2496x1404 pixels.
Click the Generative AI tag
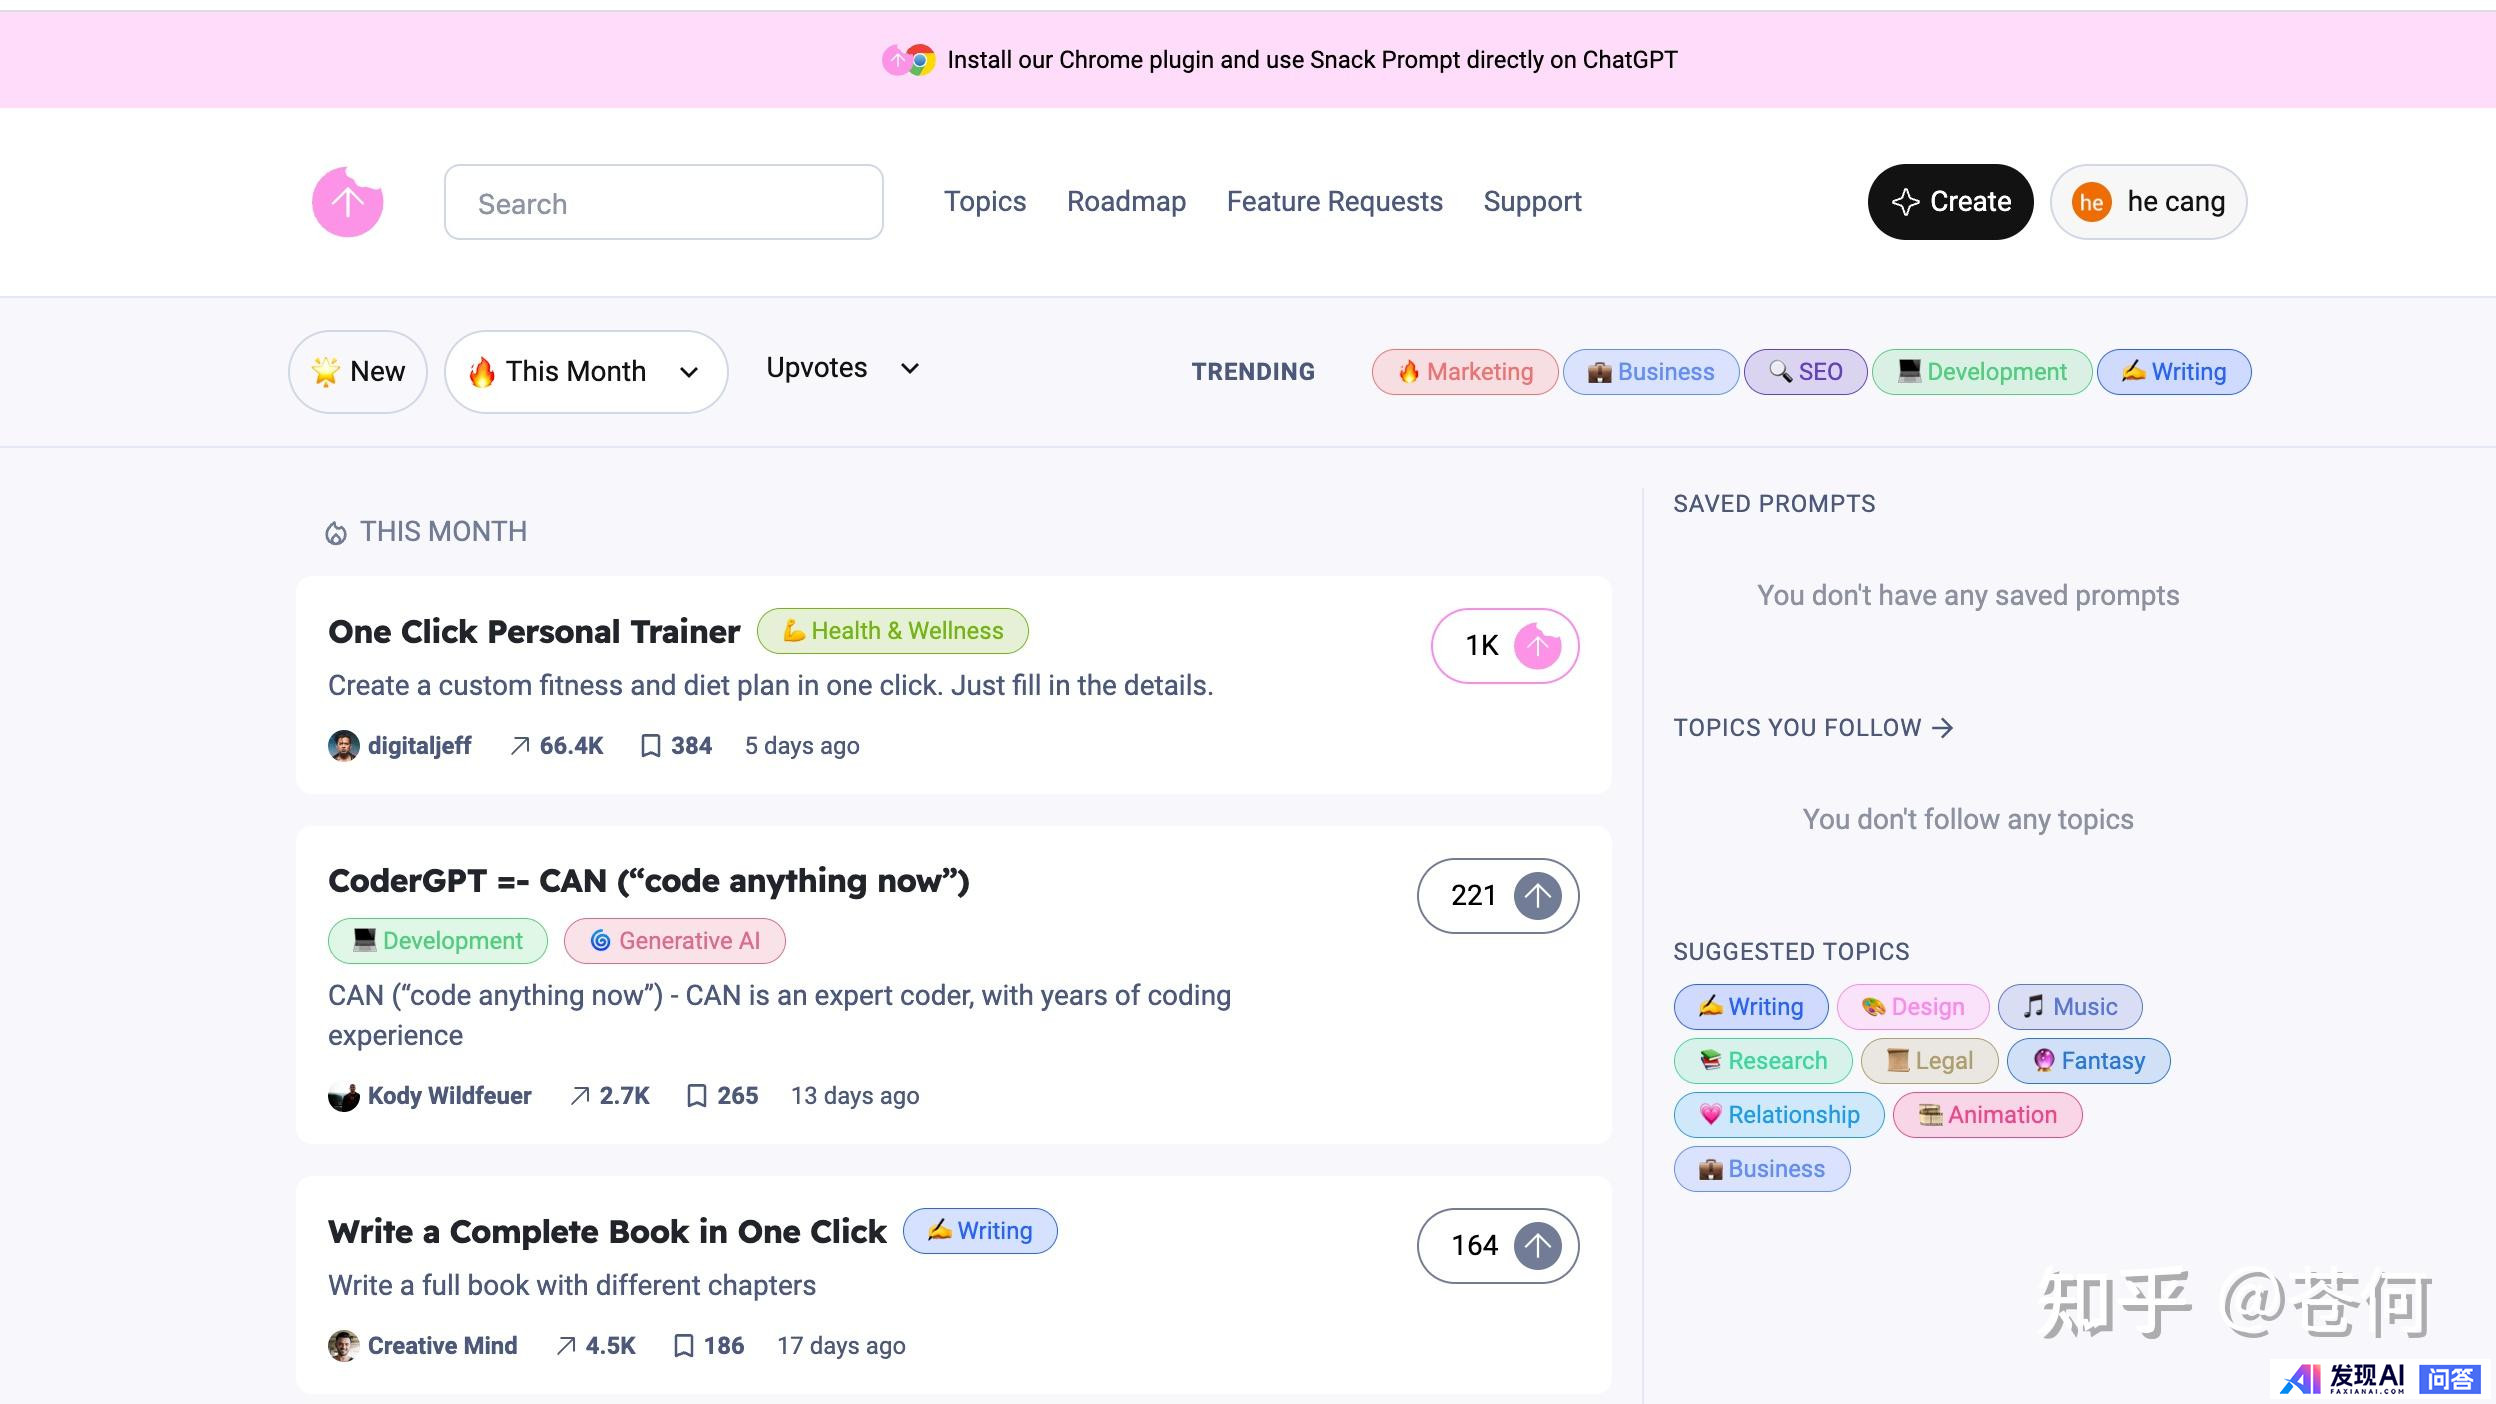[x=675, y=941]
